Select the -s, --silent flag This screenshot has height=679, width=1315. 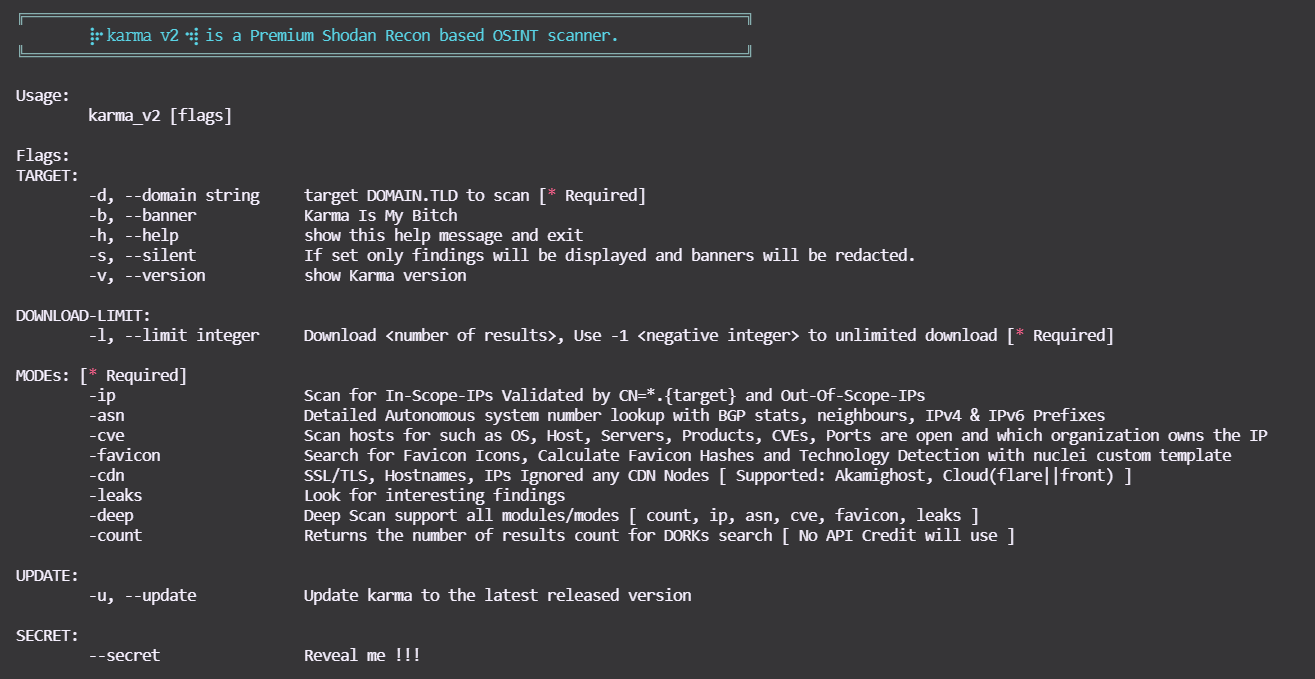(x=142, y=256)
